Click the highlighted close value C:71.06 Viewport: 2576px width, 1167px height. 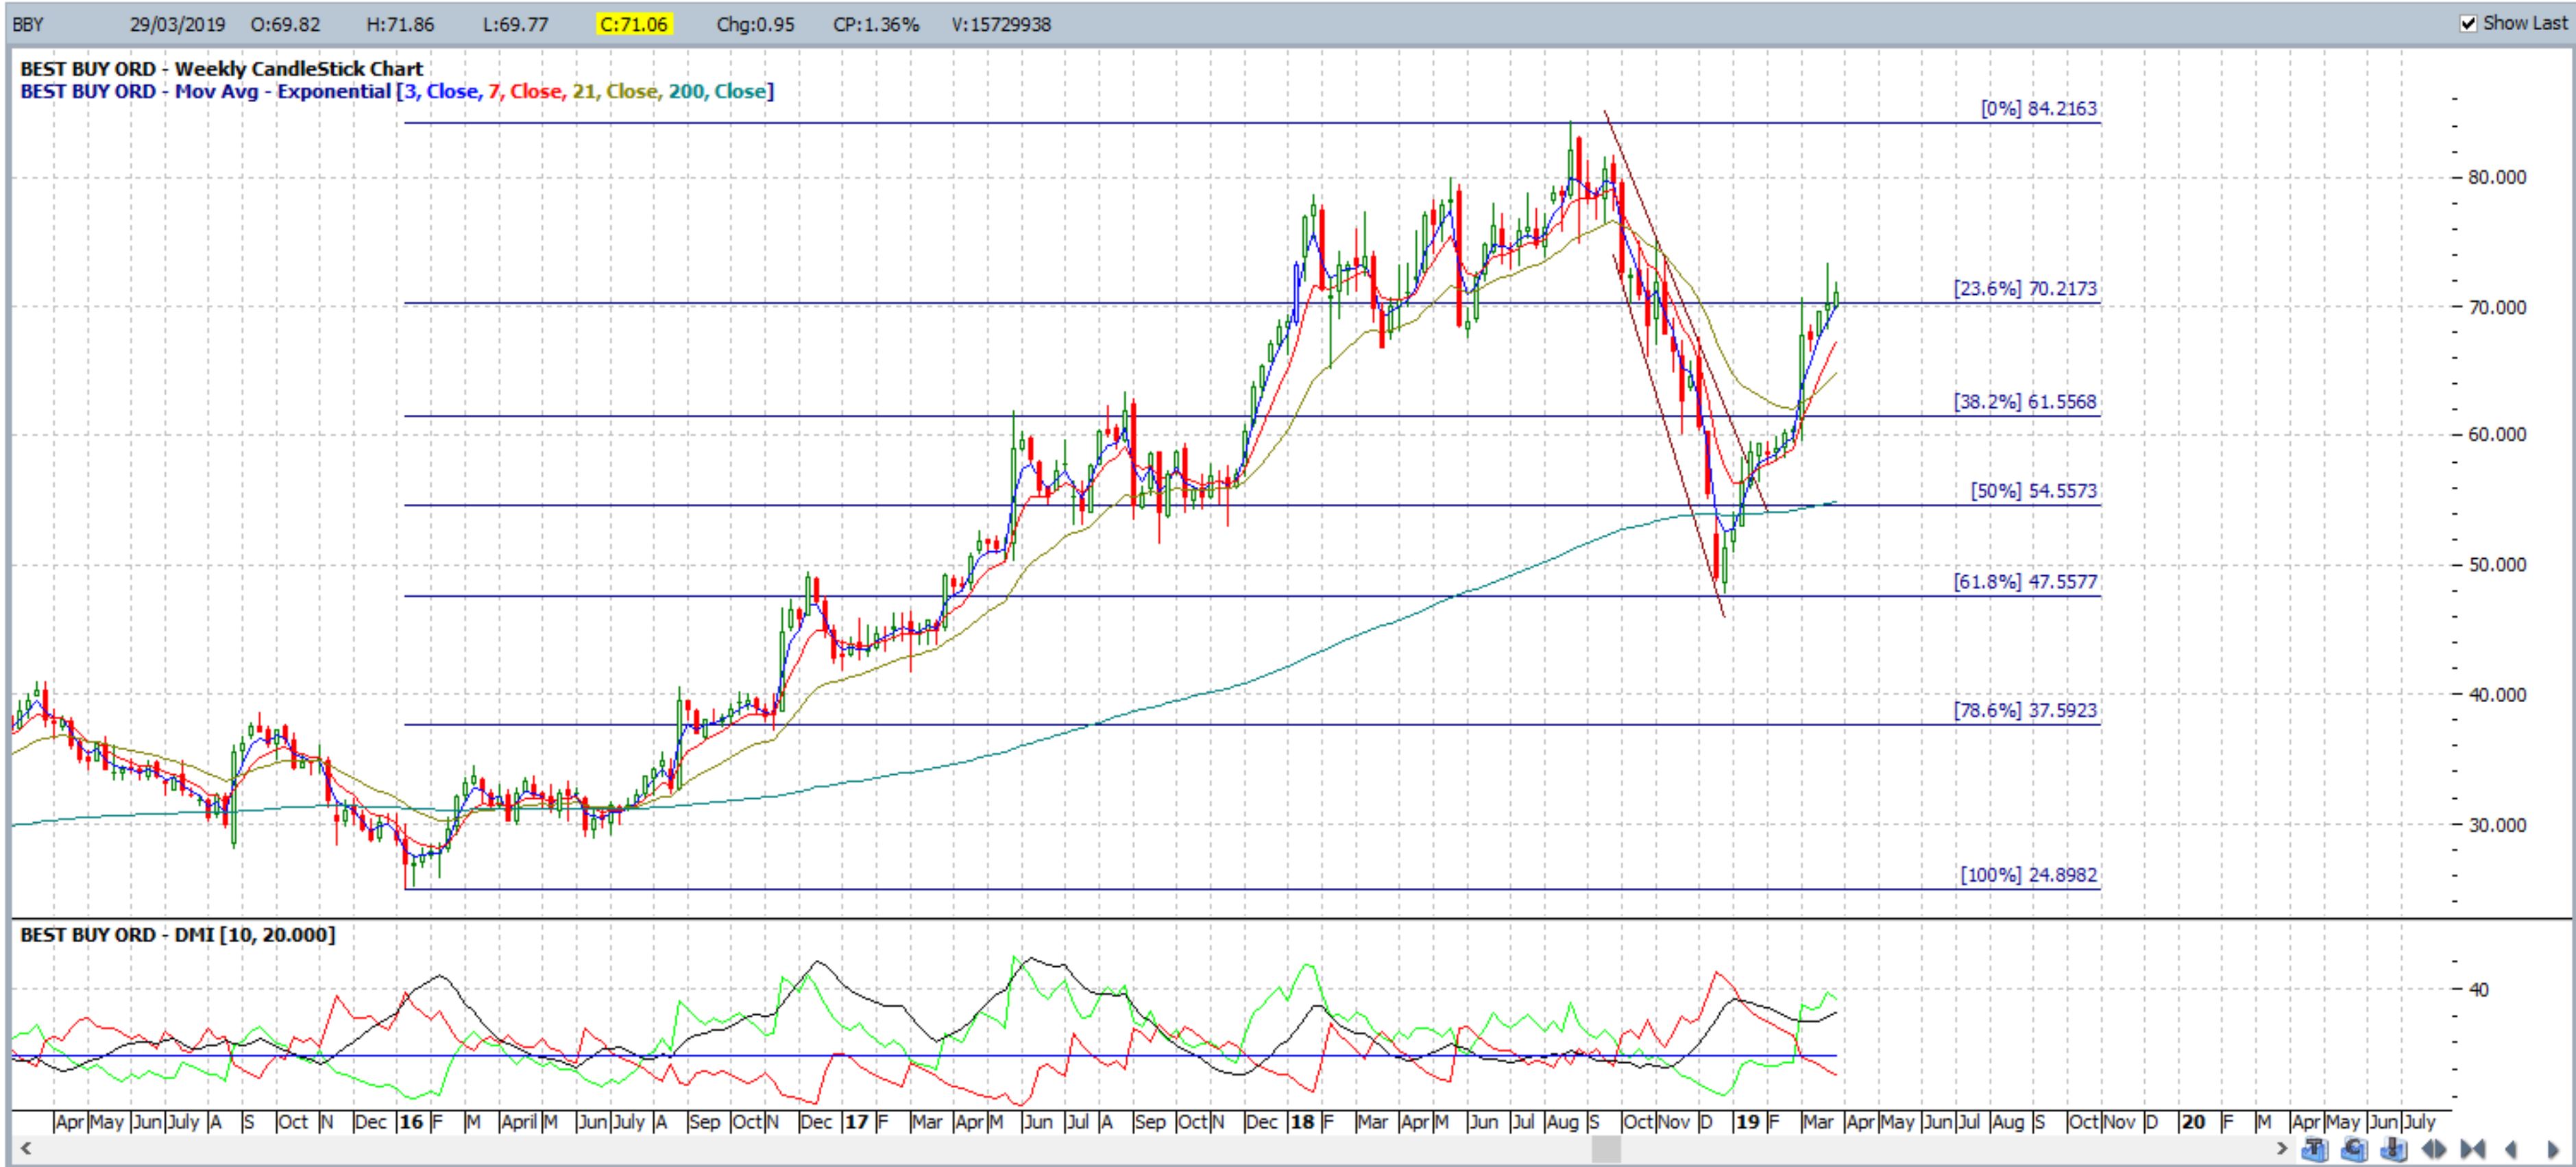(x=634, y=24)
